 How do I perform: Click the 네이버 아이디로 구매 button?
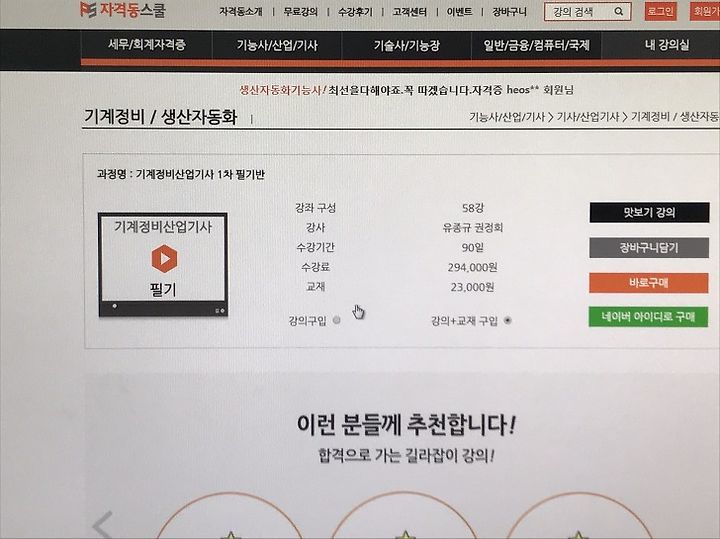click(648, 317)
